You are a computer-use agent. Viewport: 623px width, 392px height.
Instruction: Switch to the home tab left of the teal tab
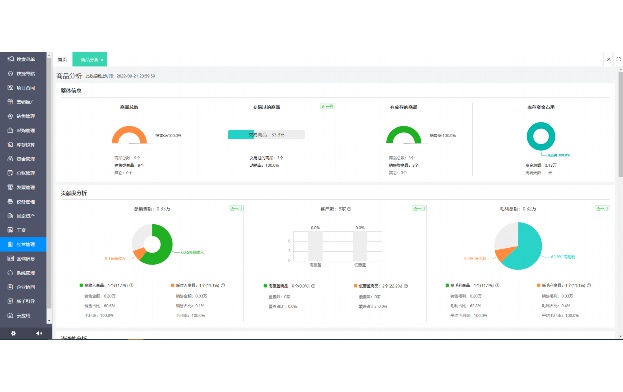click(62, 60)
